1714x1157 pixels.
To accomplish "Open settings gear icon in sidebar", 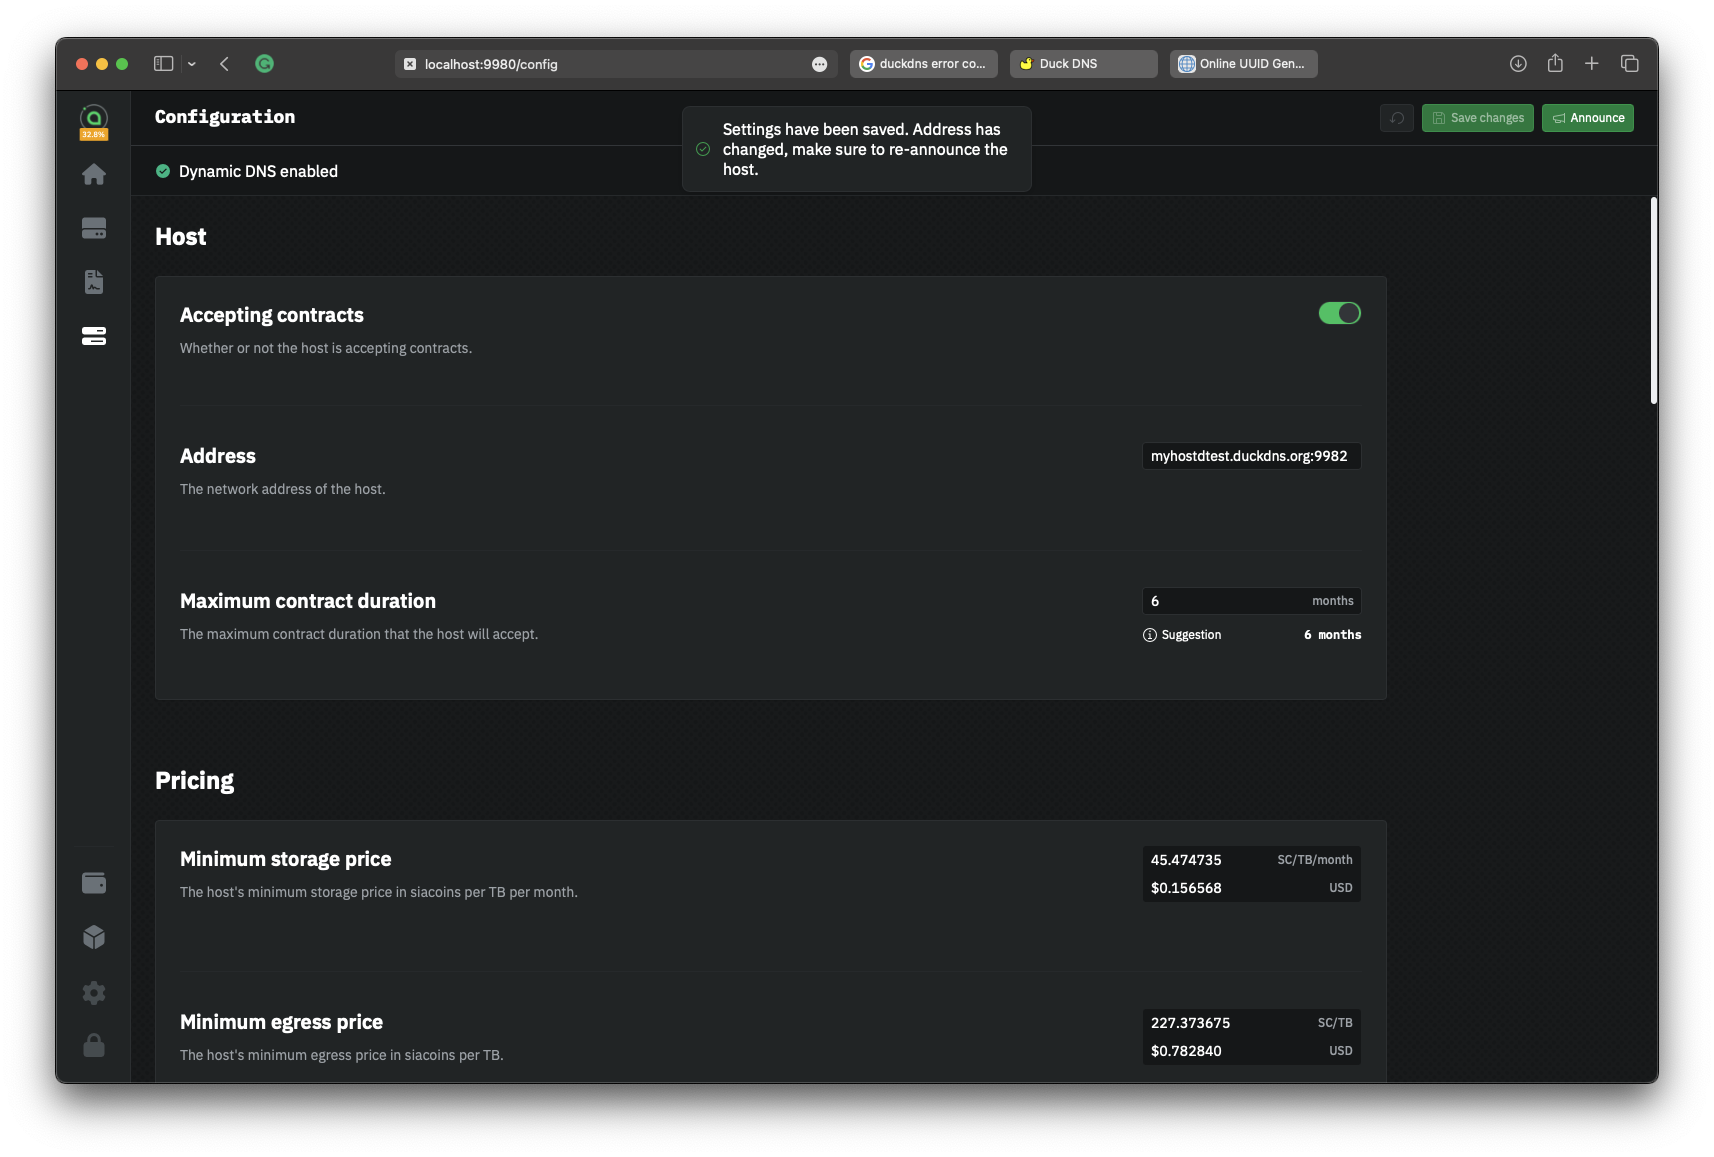I will 94,992.
